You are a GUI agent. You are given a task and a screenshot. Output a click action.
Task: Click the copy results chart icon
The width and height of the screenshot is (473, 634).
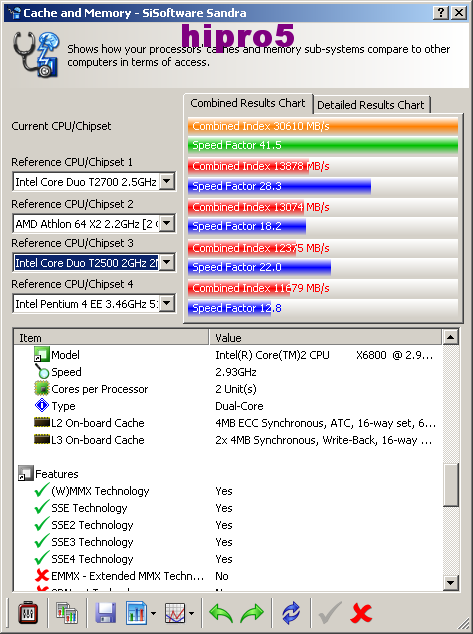pos(67,613)
